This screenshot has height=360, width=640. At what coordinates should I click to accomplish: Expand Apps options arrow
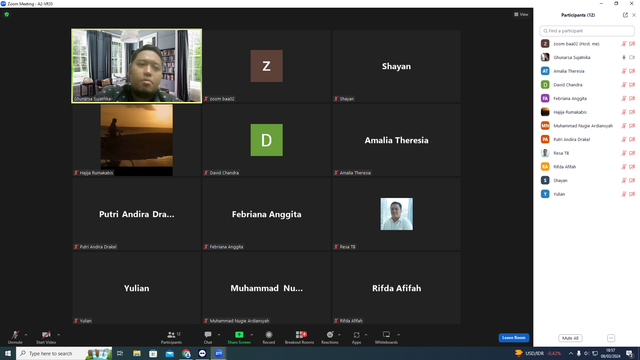366,335
